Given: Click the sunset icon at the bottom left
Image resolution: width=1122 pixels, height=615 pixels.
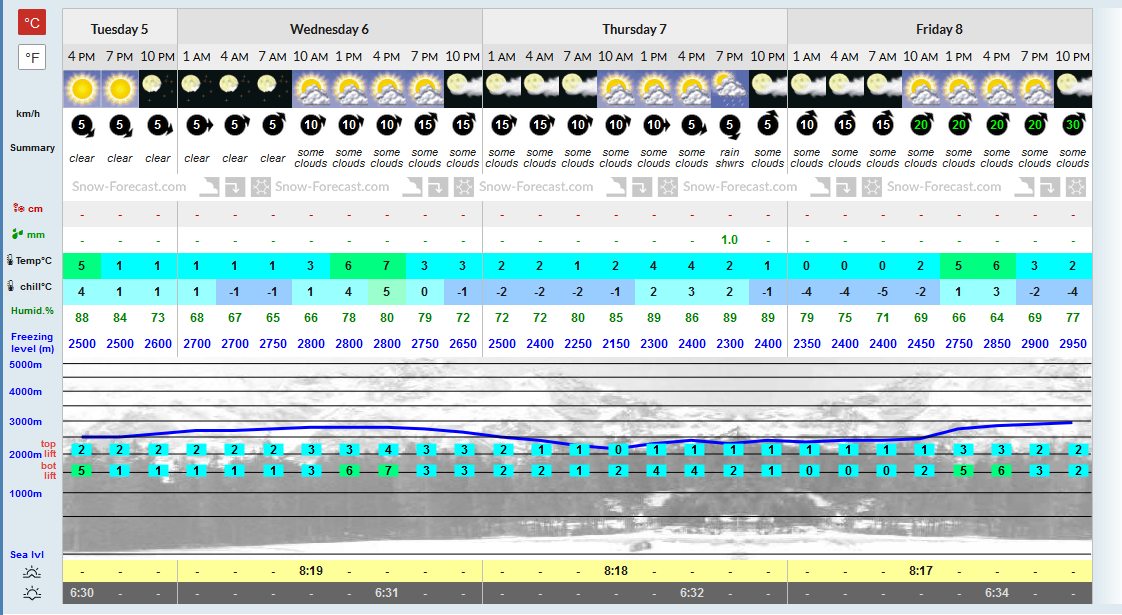Looking at the screenshot, I should [31, 593].
